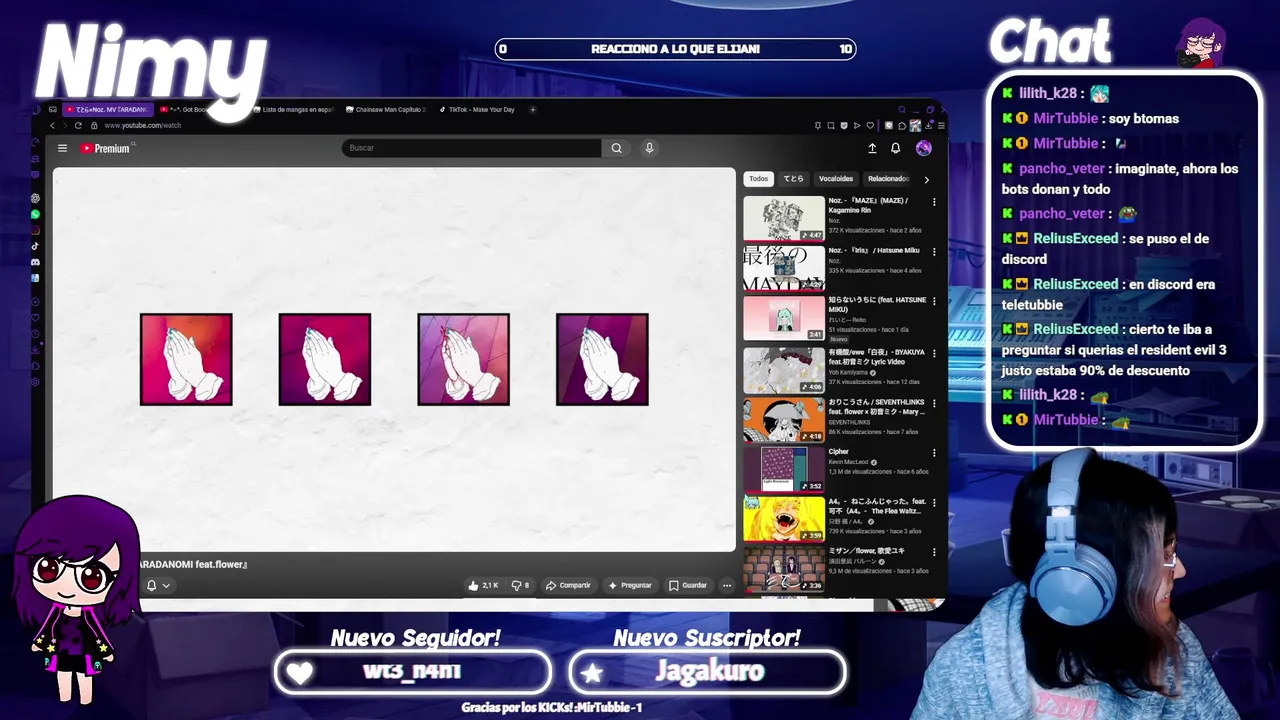Open options menu for SEVENTHLINKS video
The height and width of the screenshot is (720, 1280).
934,402
